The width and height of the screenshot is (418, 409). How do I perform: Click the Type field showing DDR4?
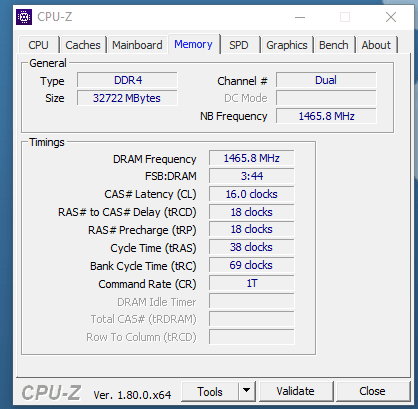tap(127, 80)
